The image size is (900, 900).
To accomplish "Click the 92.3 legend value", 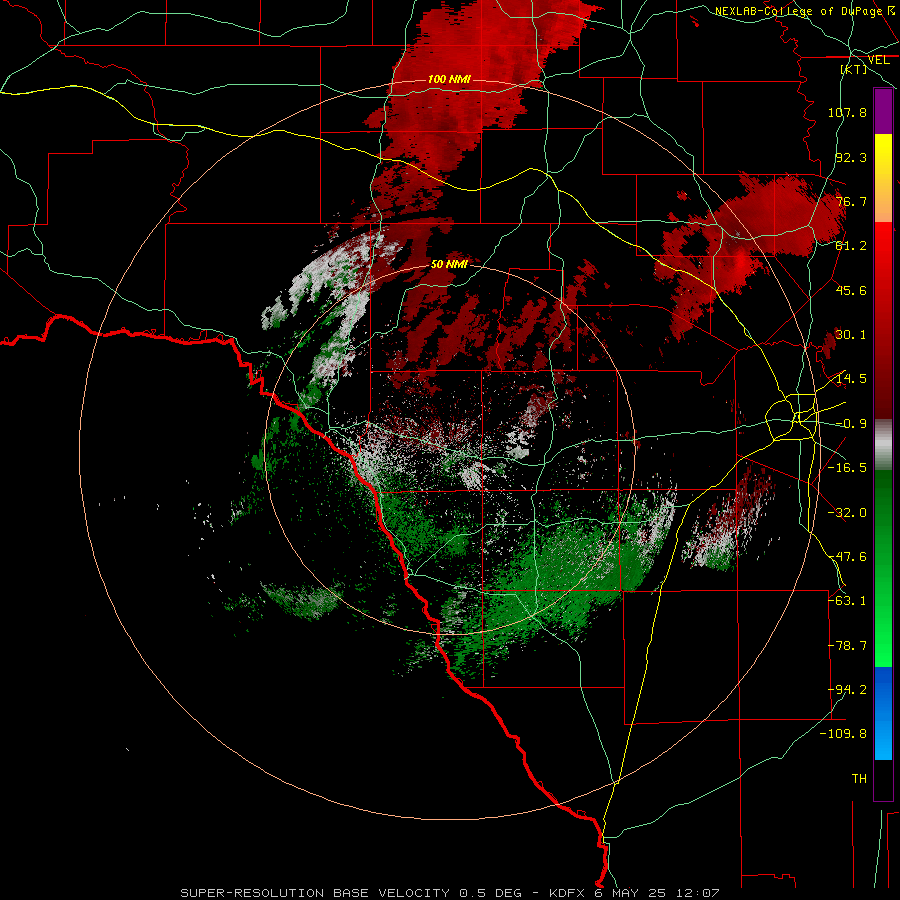I will pos(851,157).
